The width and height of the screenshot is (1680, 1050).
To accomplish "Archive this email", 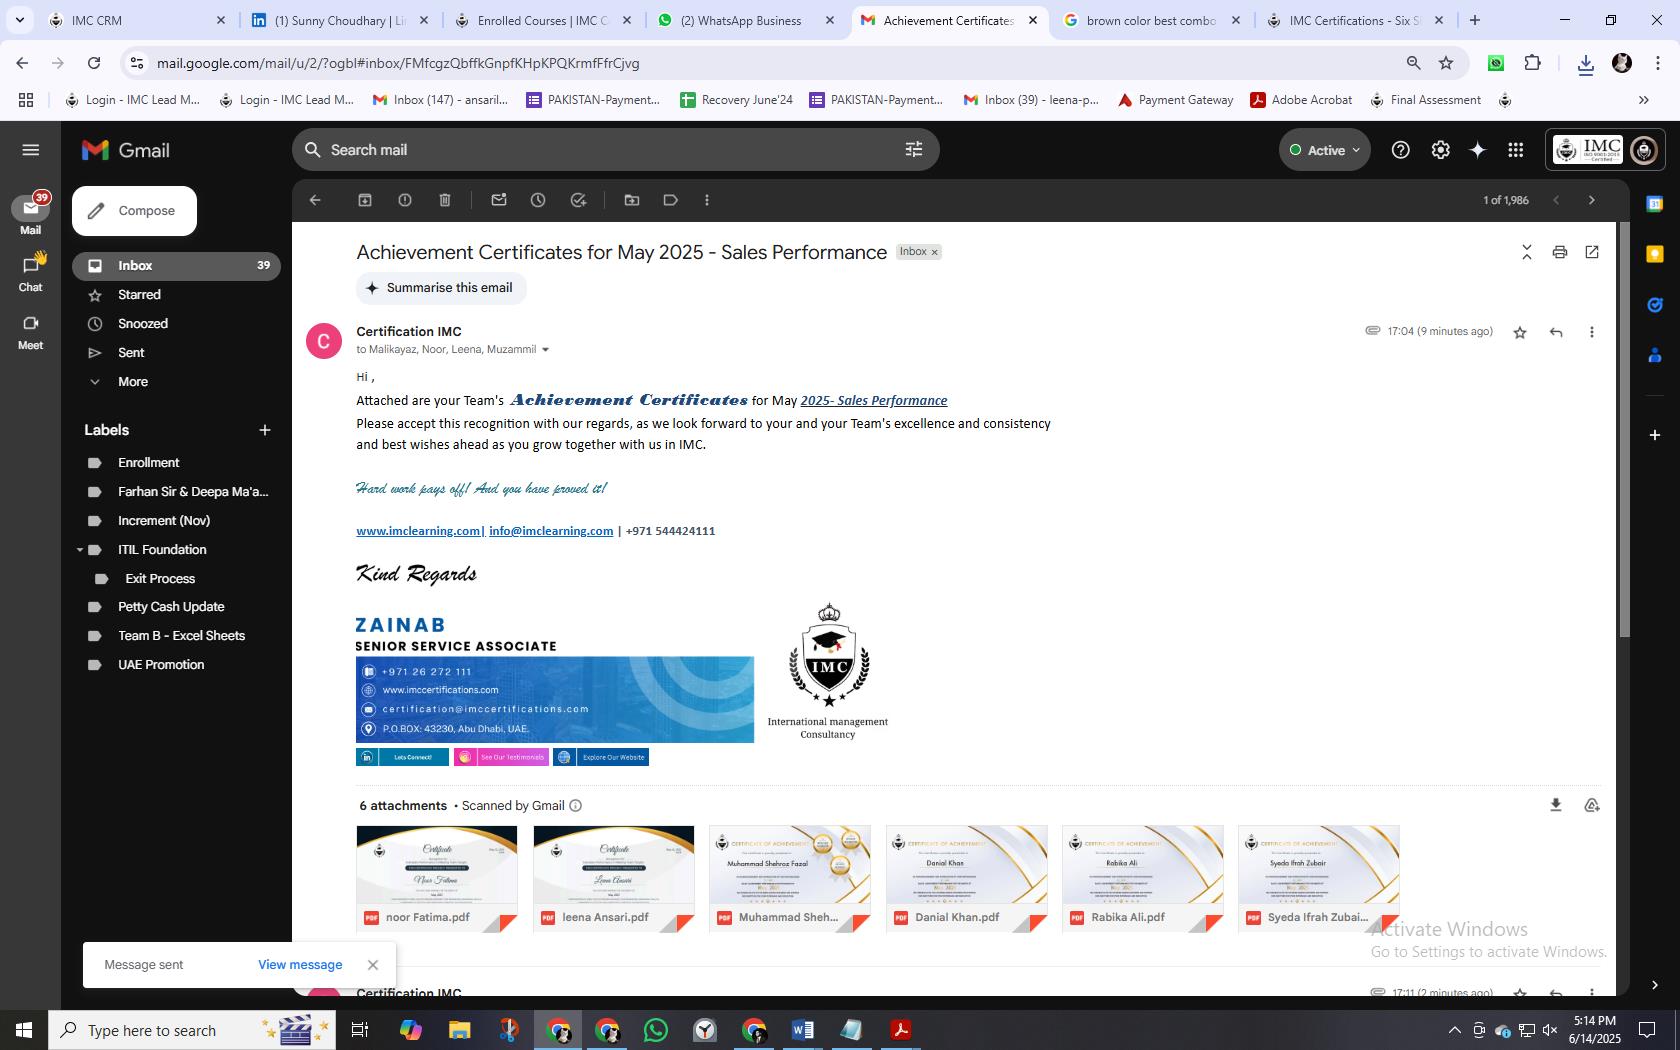I will [x=365, y=200].
